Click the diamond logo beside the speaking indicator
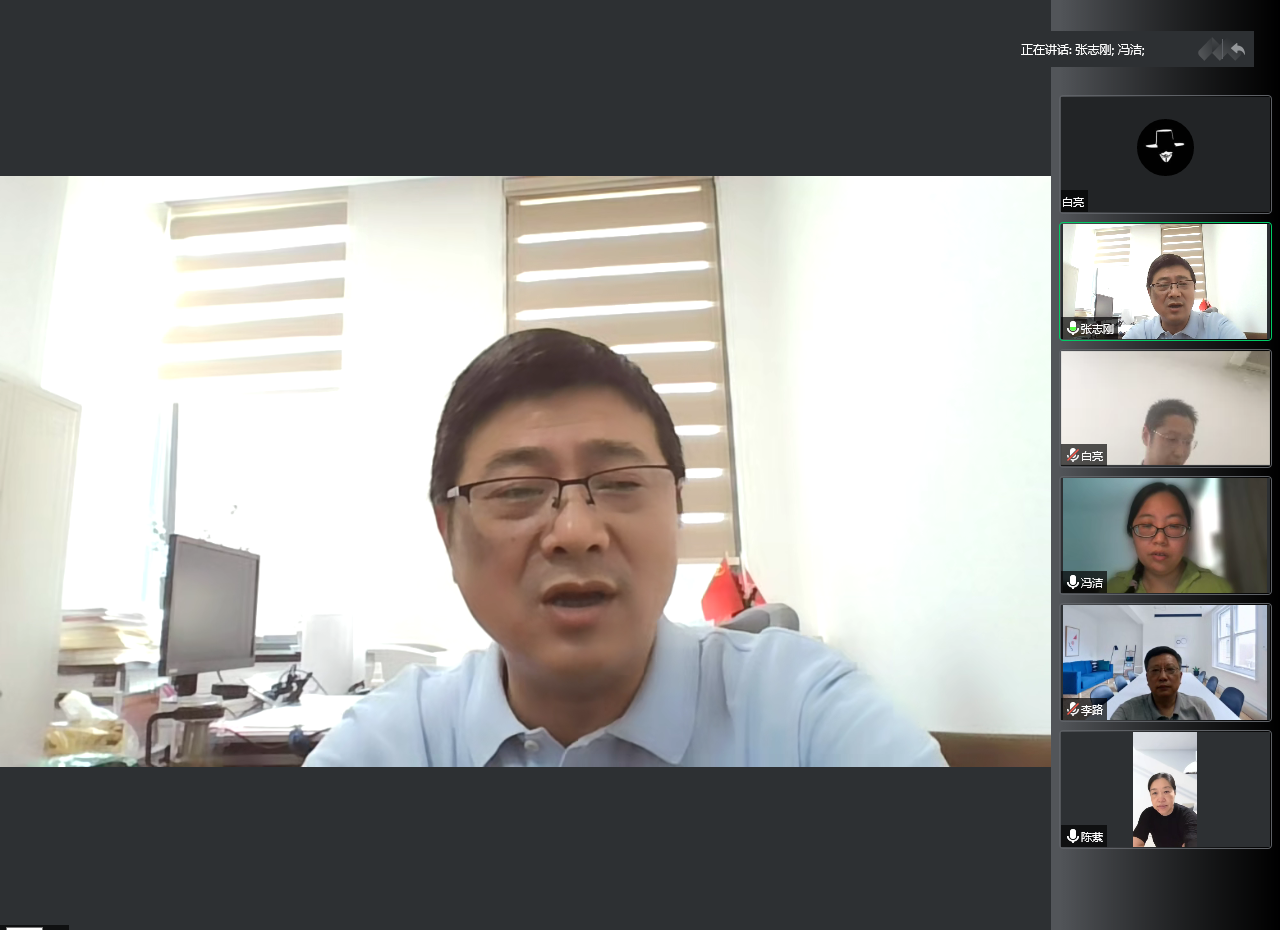The height and width of the screenshot is (930, 1280). pos(1211,49)
